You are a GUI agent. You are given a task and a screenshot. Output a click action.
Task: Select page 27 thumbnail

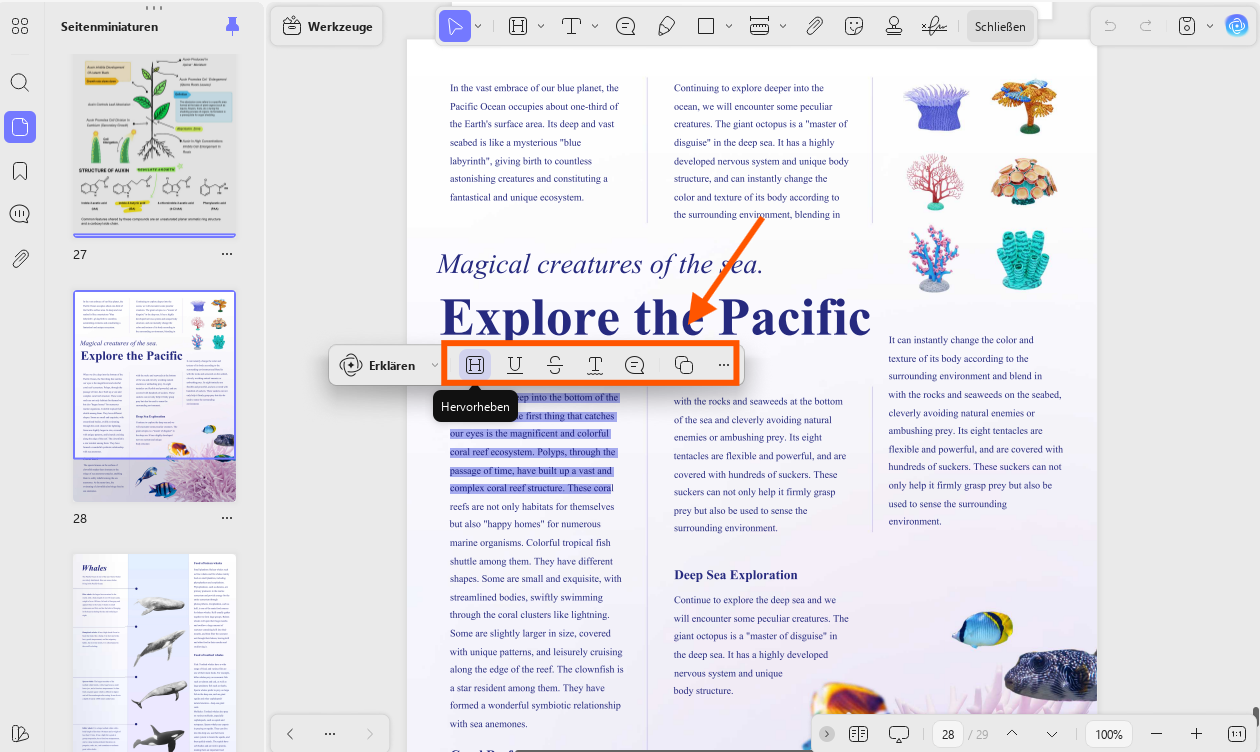(x=154, y=144)
